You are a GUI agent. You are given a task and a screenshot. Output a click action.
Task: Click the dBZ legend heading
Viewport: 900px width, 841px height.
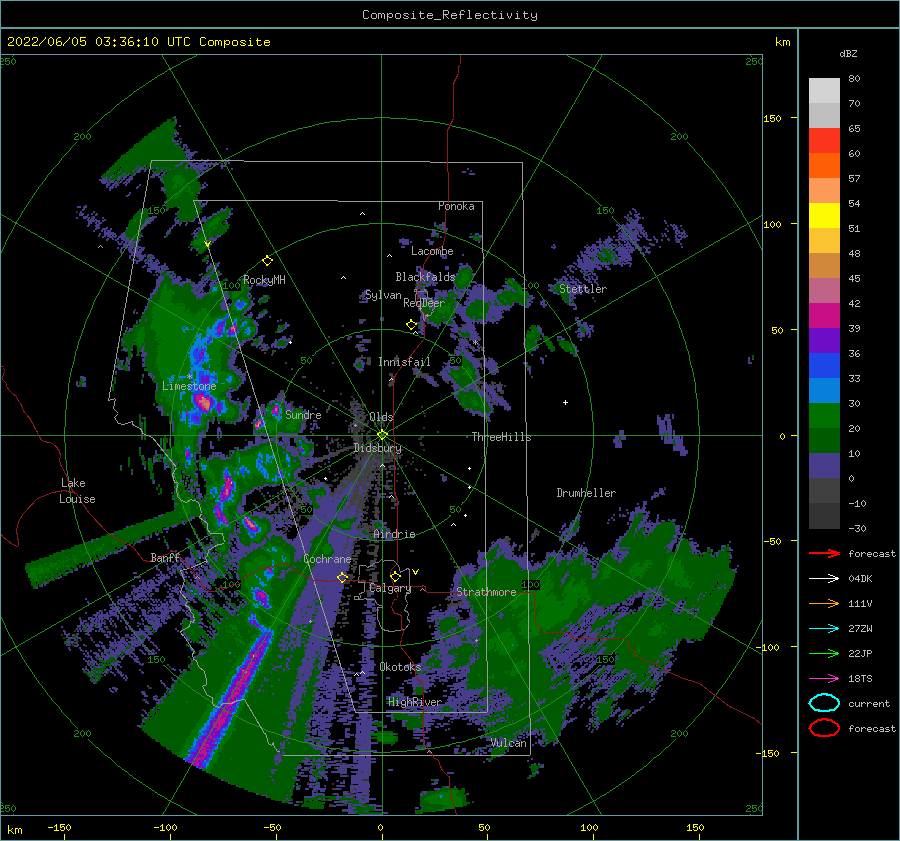pyautogui.click(x=848, y=53)
